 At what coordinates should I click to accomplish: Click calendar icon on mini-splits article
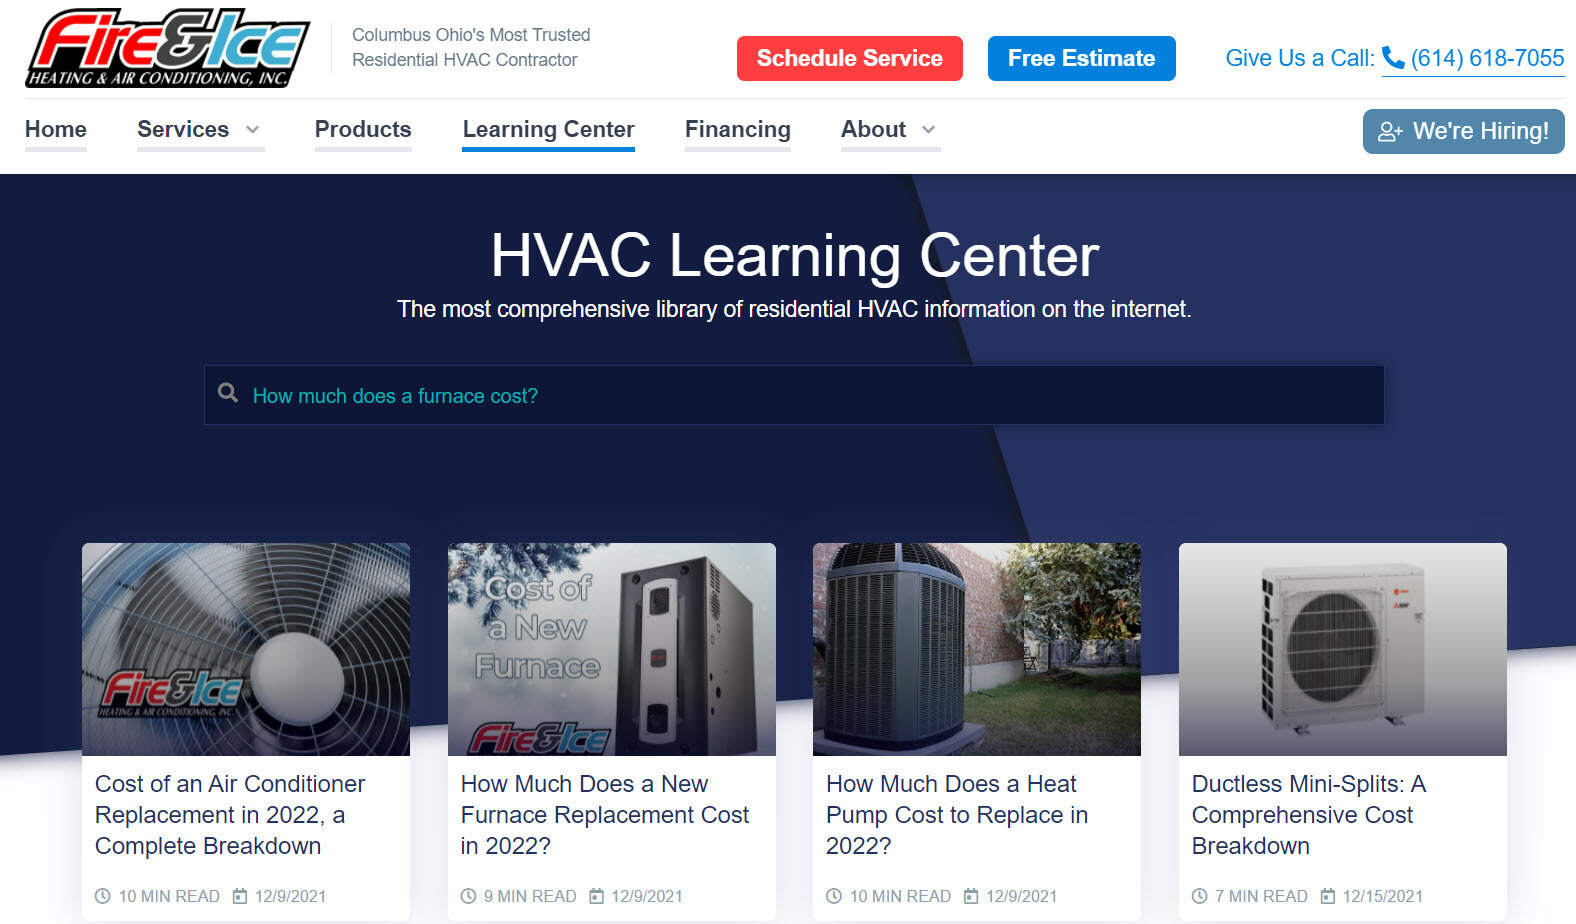click(1328, 896)
